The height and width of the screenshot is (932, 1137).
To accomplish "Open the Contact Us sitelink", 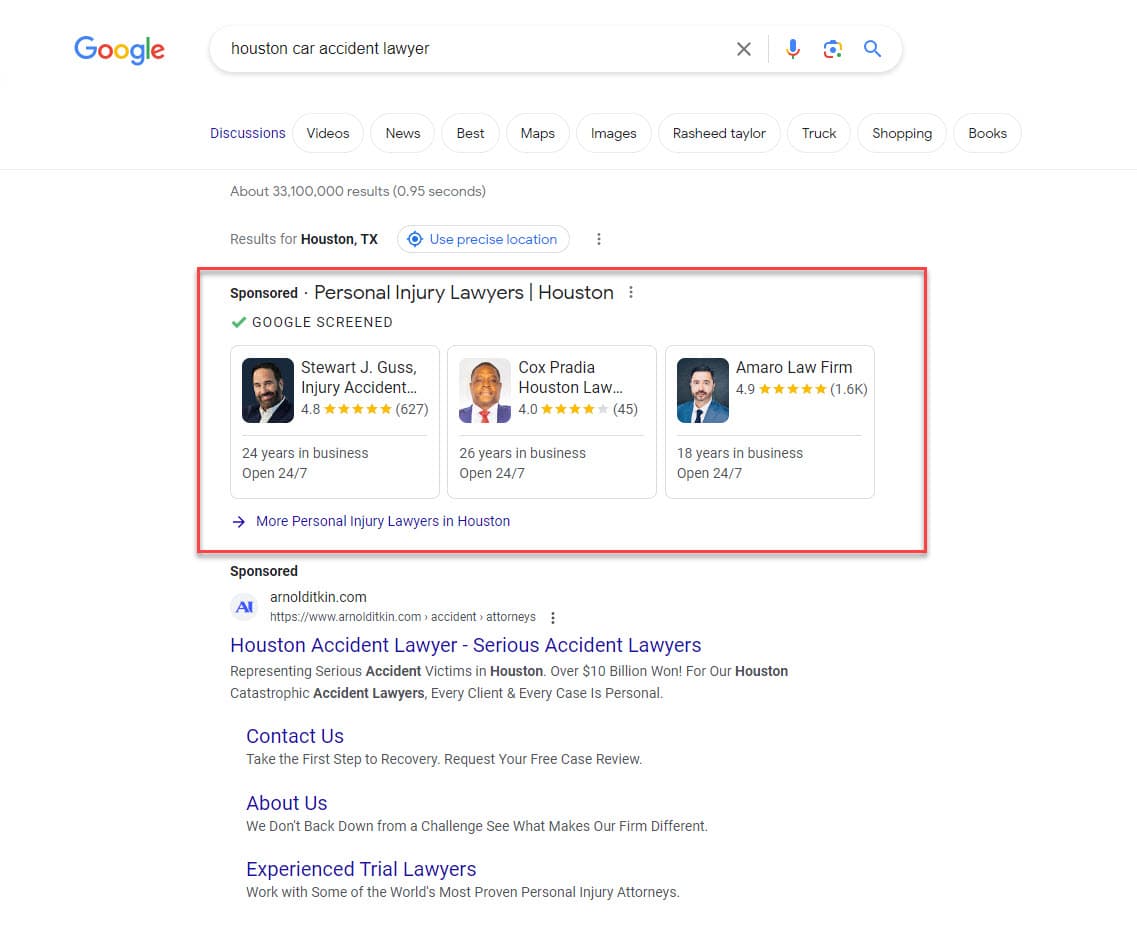I will pos(294,736).
